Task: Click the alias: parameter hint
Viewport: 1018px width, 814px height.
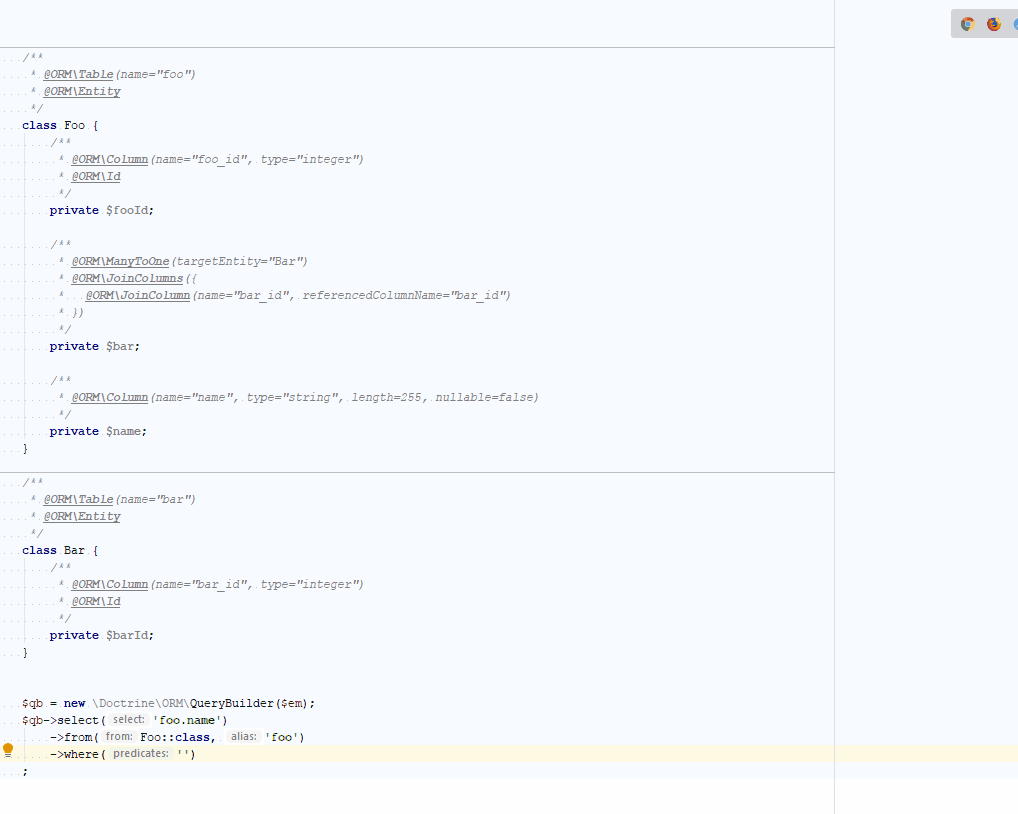Action: (x=244, y=737)
